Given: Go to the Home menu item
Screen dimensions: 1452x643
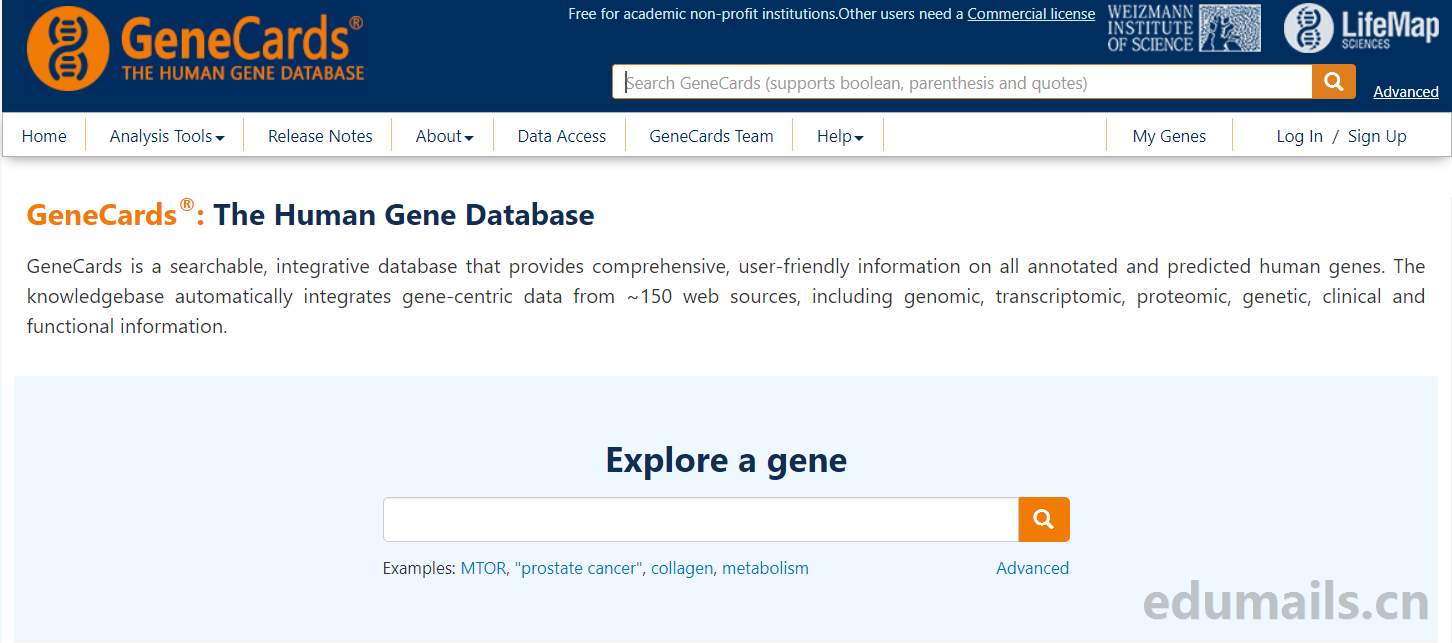Looking at the screenshot, I should [x=44, y=136].
